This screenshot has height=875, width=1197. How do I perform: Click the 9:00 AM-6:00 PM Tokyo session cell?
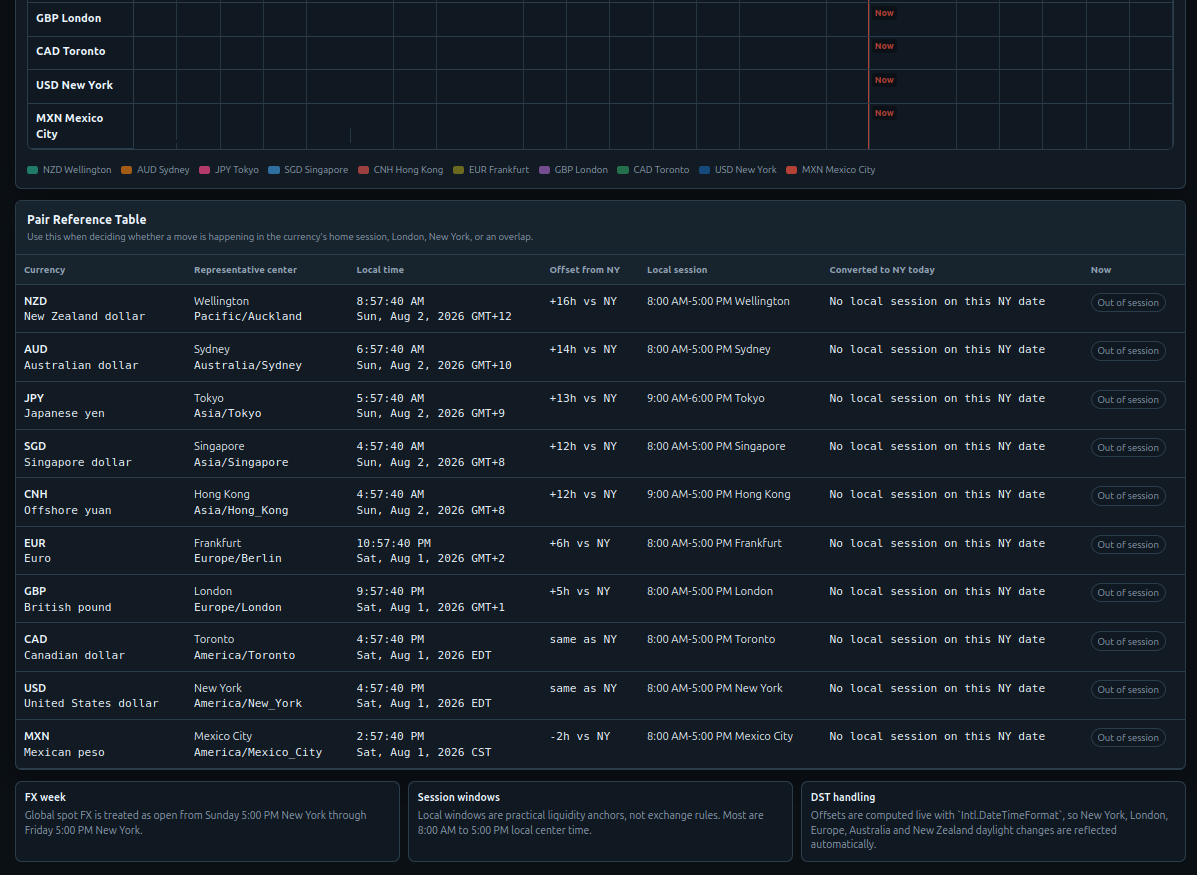pos(705,399)
